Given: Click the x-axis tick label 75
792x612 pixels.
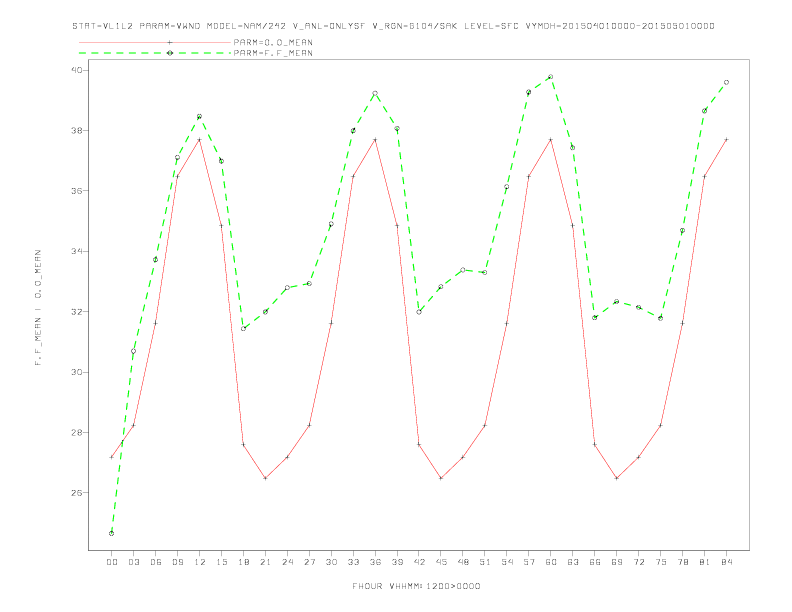Looking at the screenshot, I should [661, 562].
